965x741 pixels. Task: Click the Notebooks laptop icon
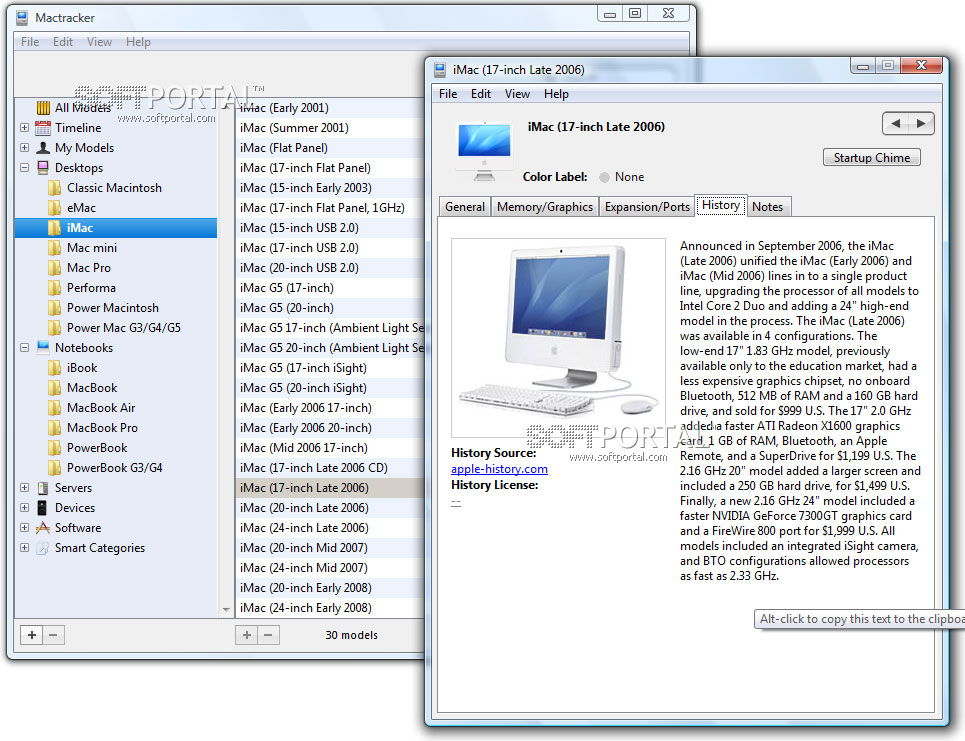tap(43, 348)
